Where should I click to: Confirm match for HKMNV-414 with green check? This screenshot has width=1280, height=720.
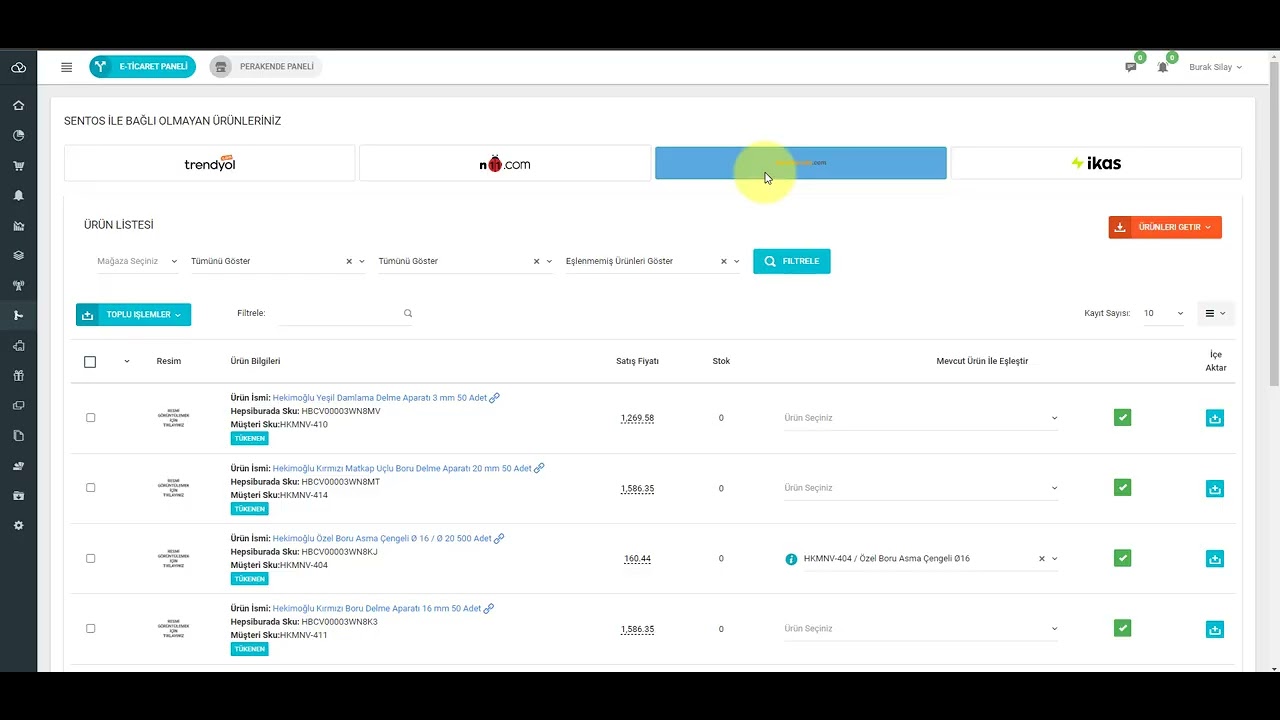[x=1122, y=488]
